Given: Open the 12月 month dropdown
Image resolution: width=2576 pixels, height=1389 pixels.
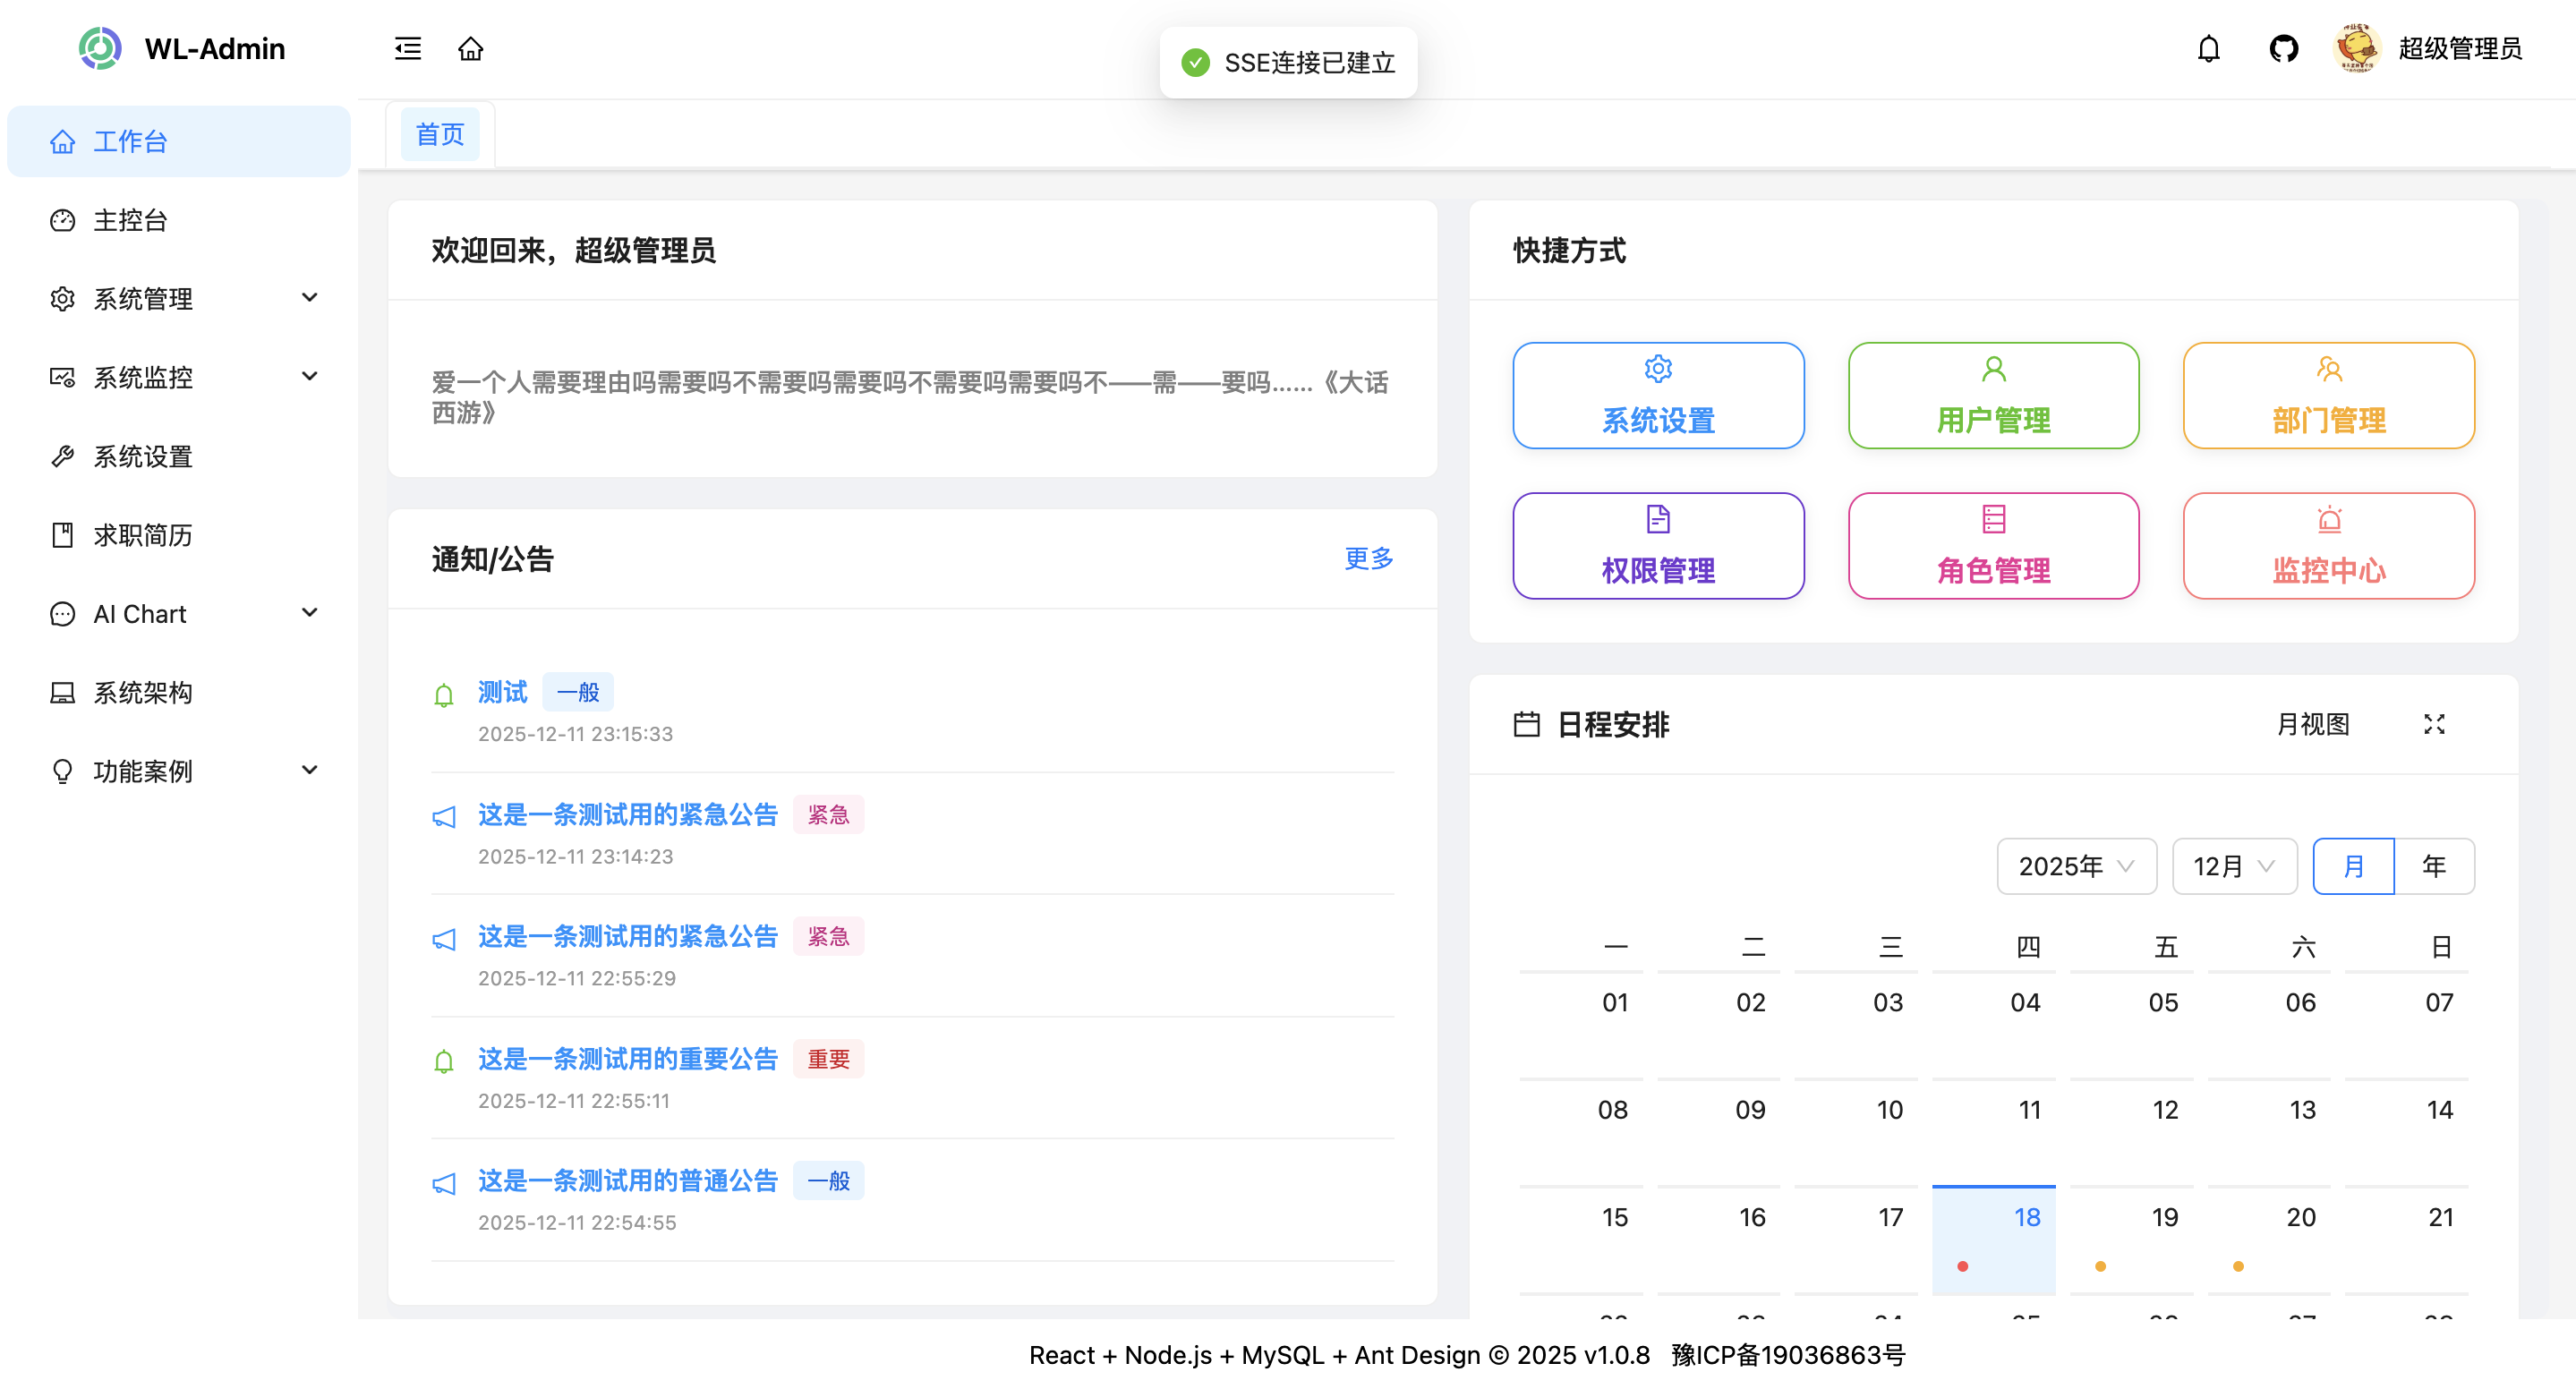Looking at the screenshot, I should point(2234,866).
